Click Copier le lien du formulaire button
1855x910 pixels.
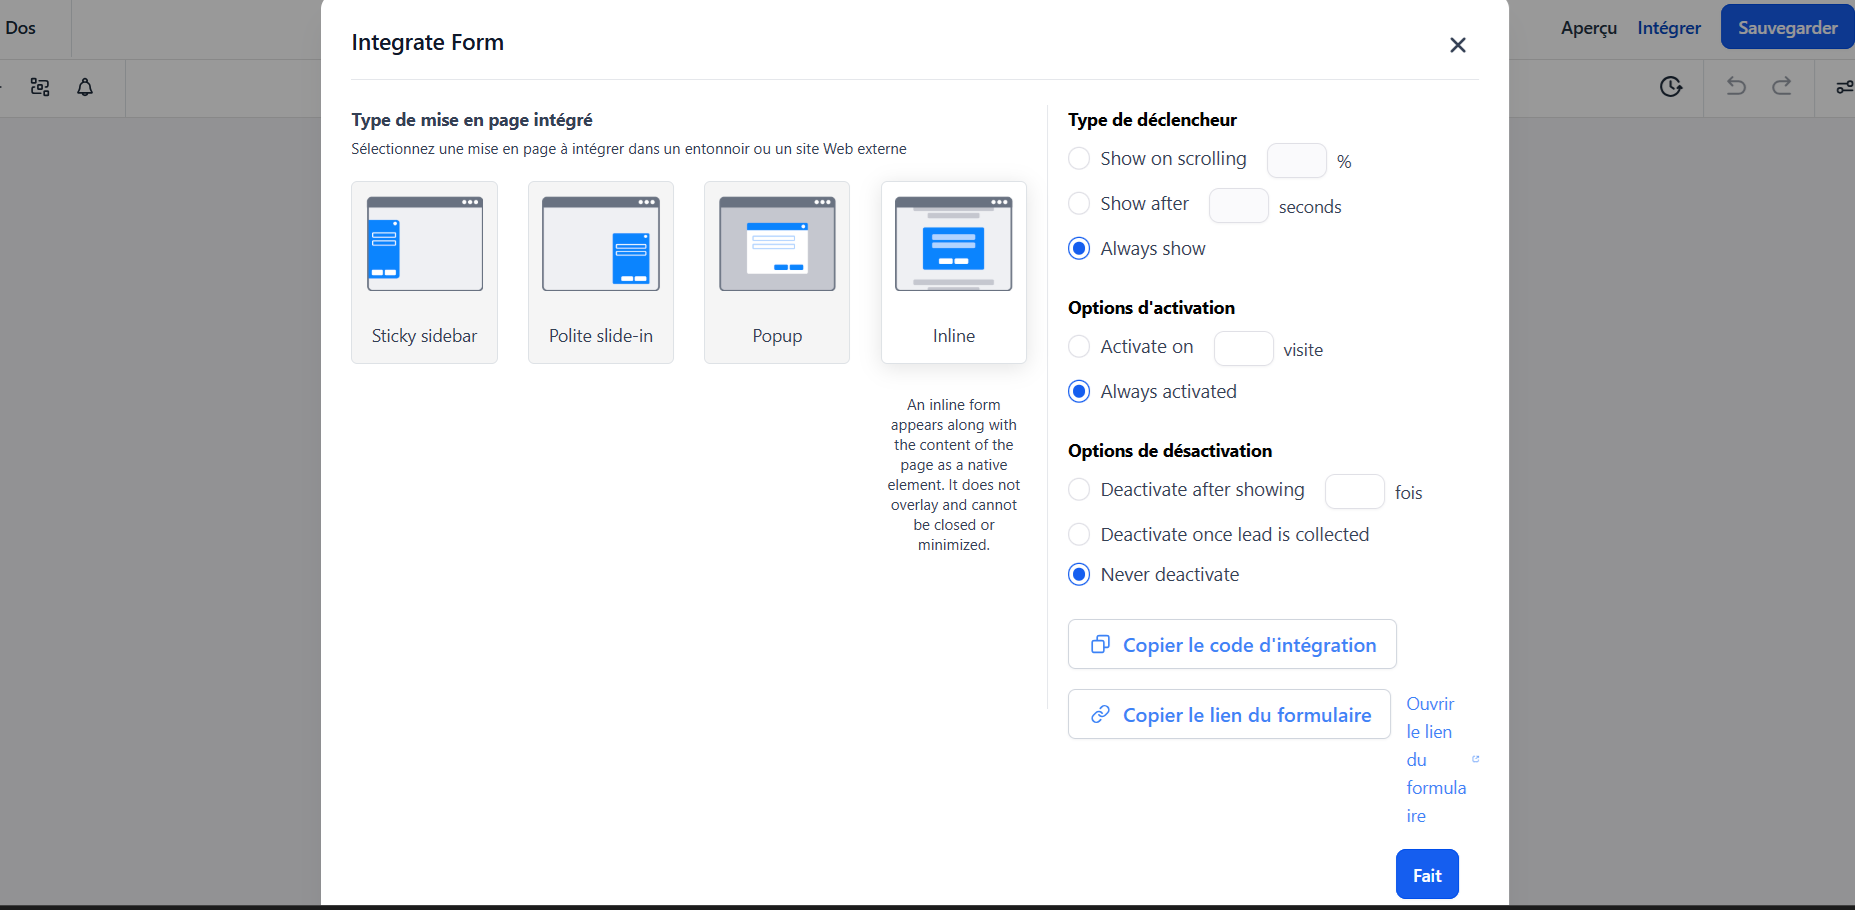click(x=1229, y=715)
